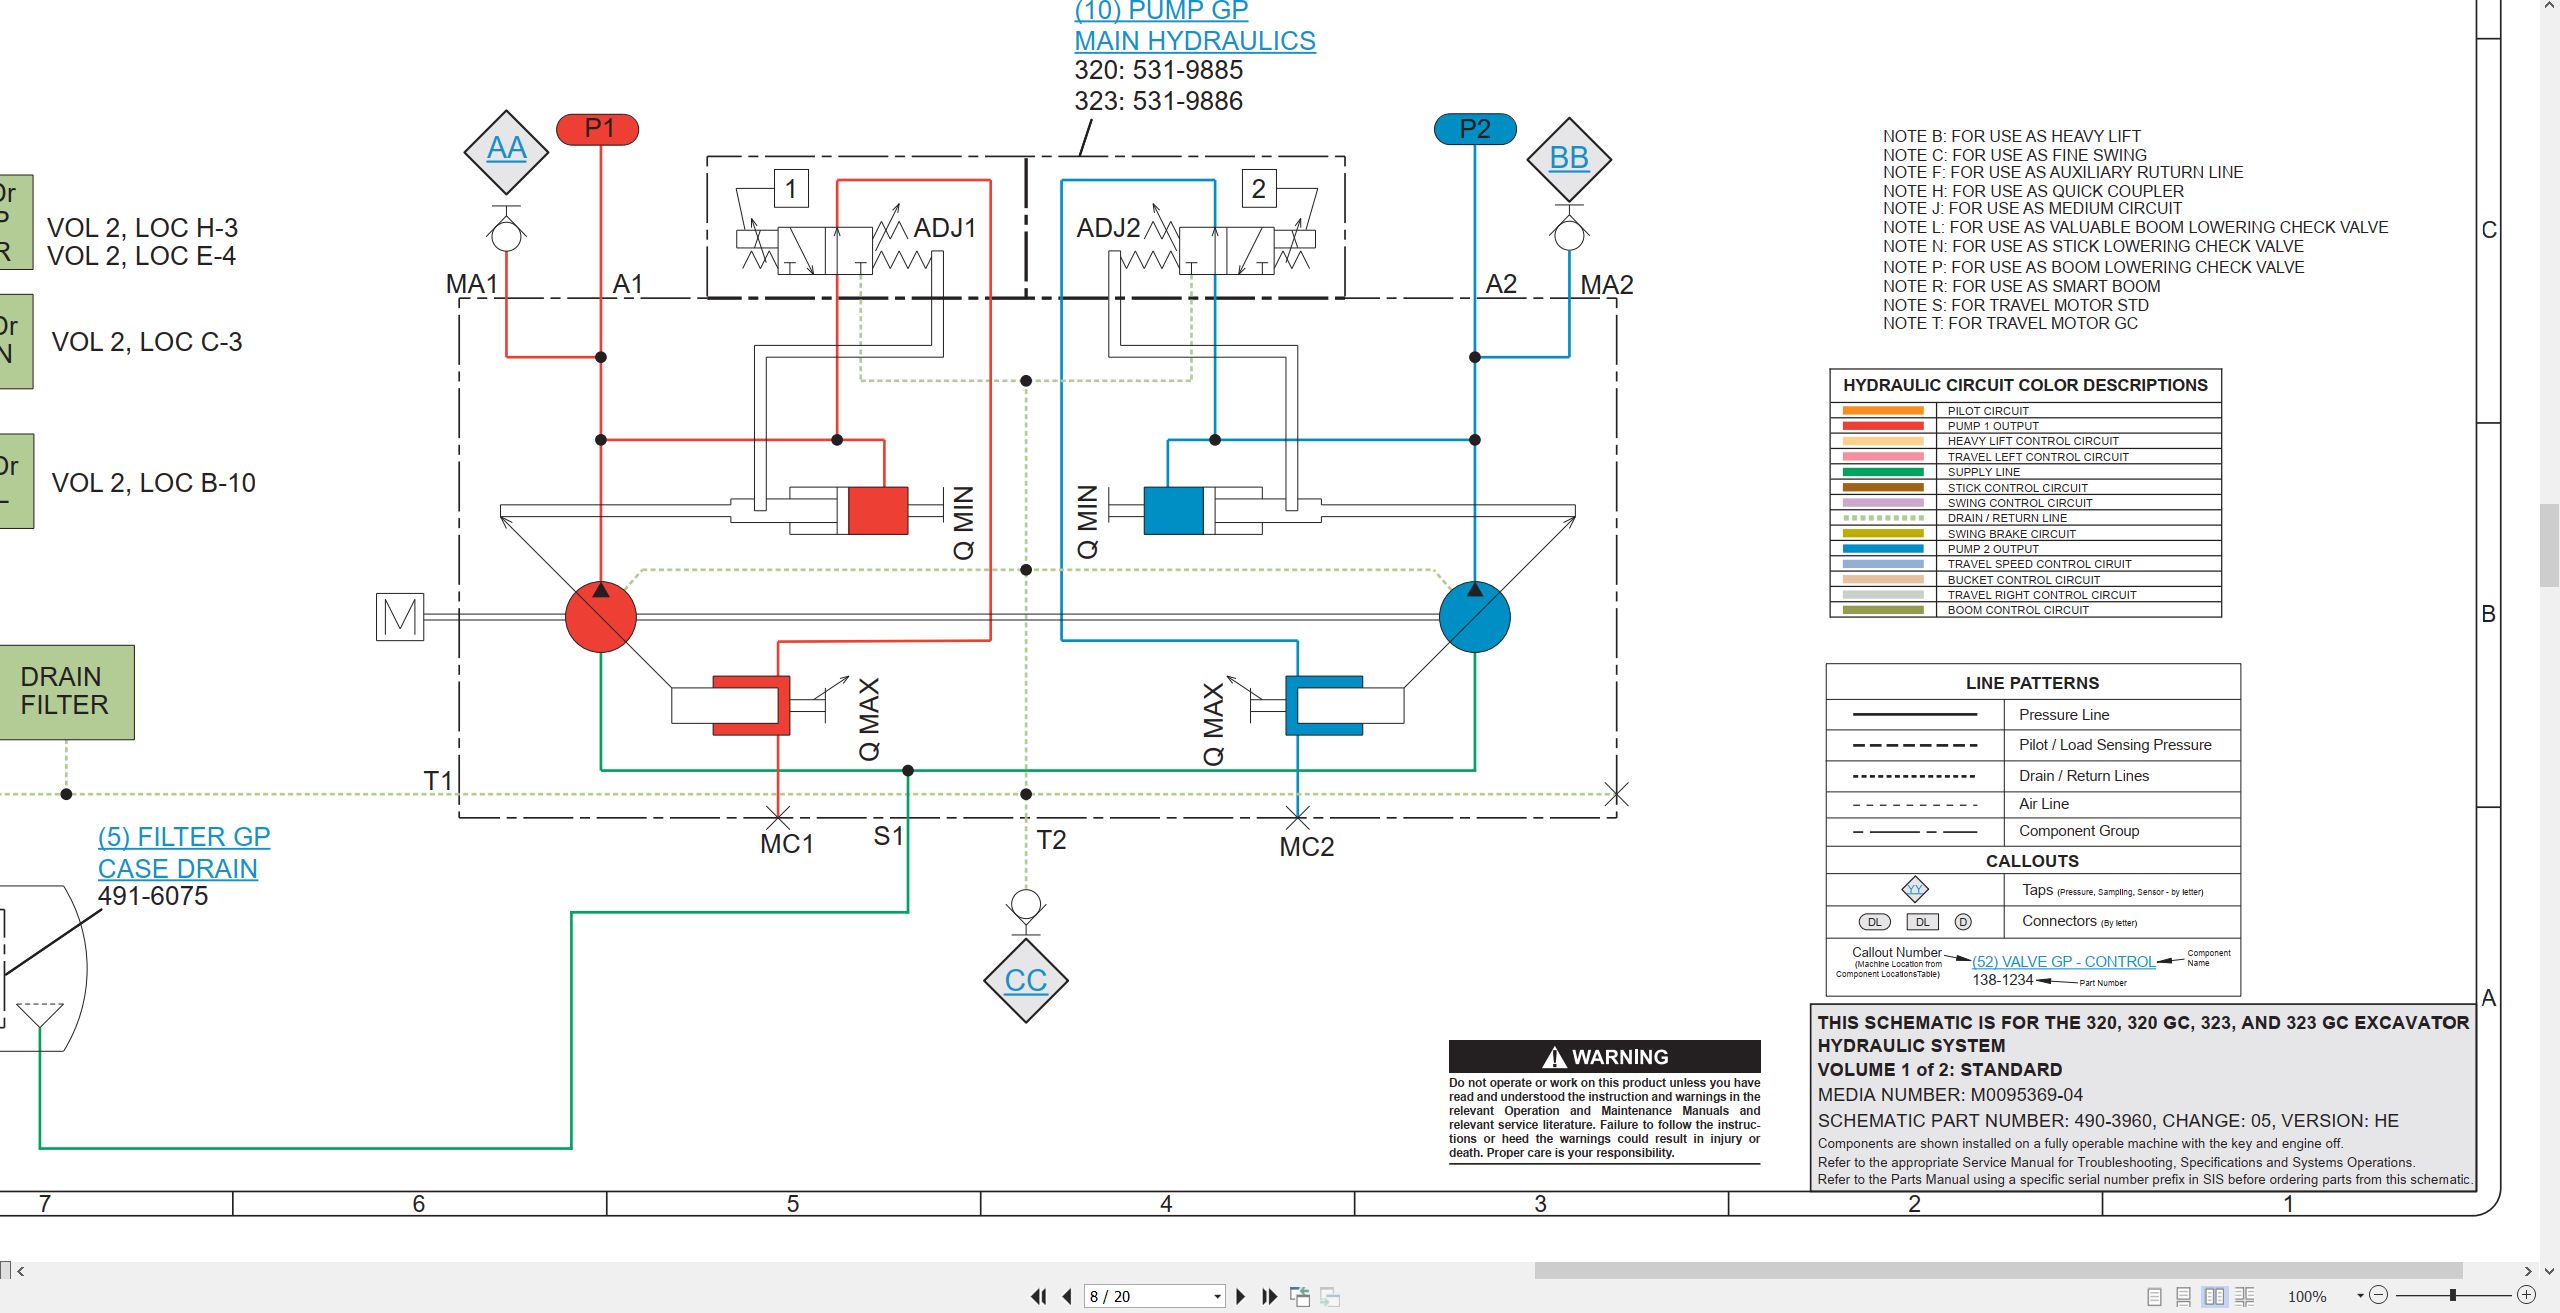Viewport: 2560px width, 1313px height.
Task: Click the SUPPLY LINE green color swatch
Action: [1883, 472]
